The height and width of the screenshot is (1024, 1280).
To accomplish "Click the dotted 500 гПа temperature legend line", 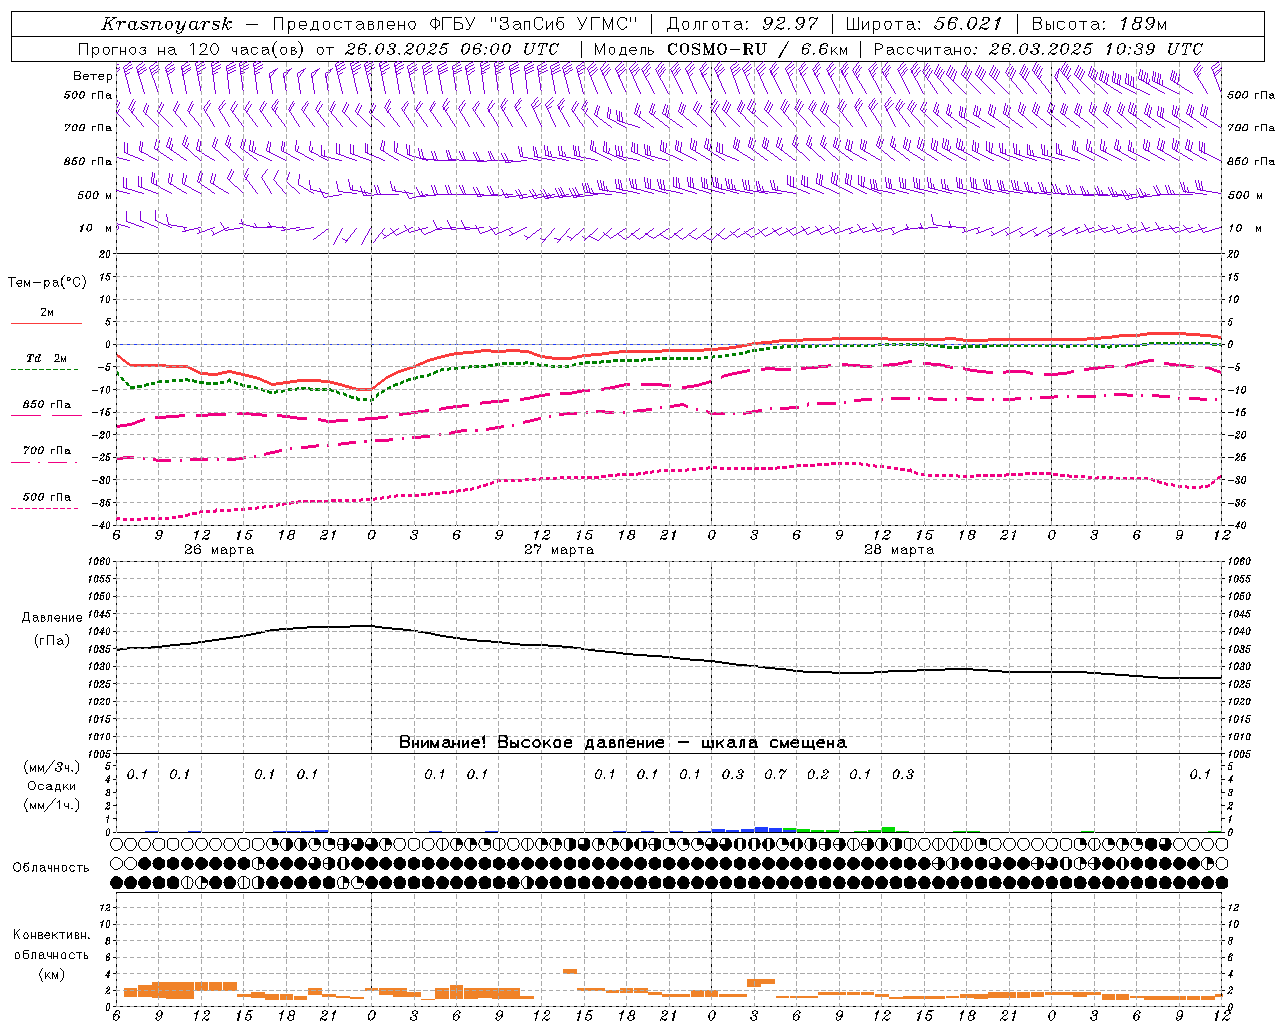I will [45, 509].
